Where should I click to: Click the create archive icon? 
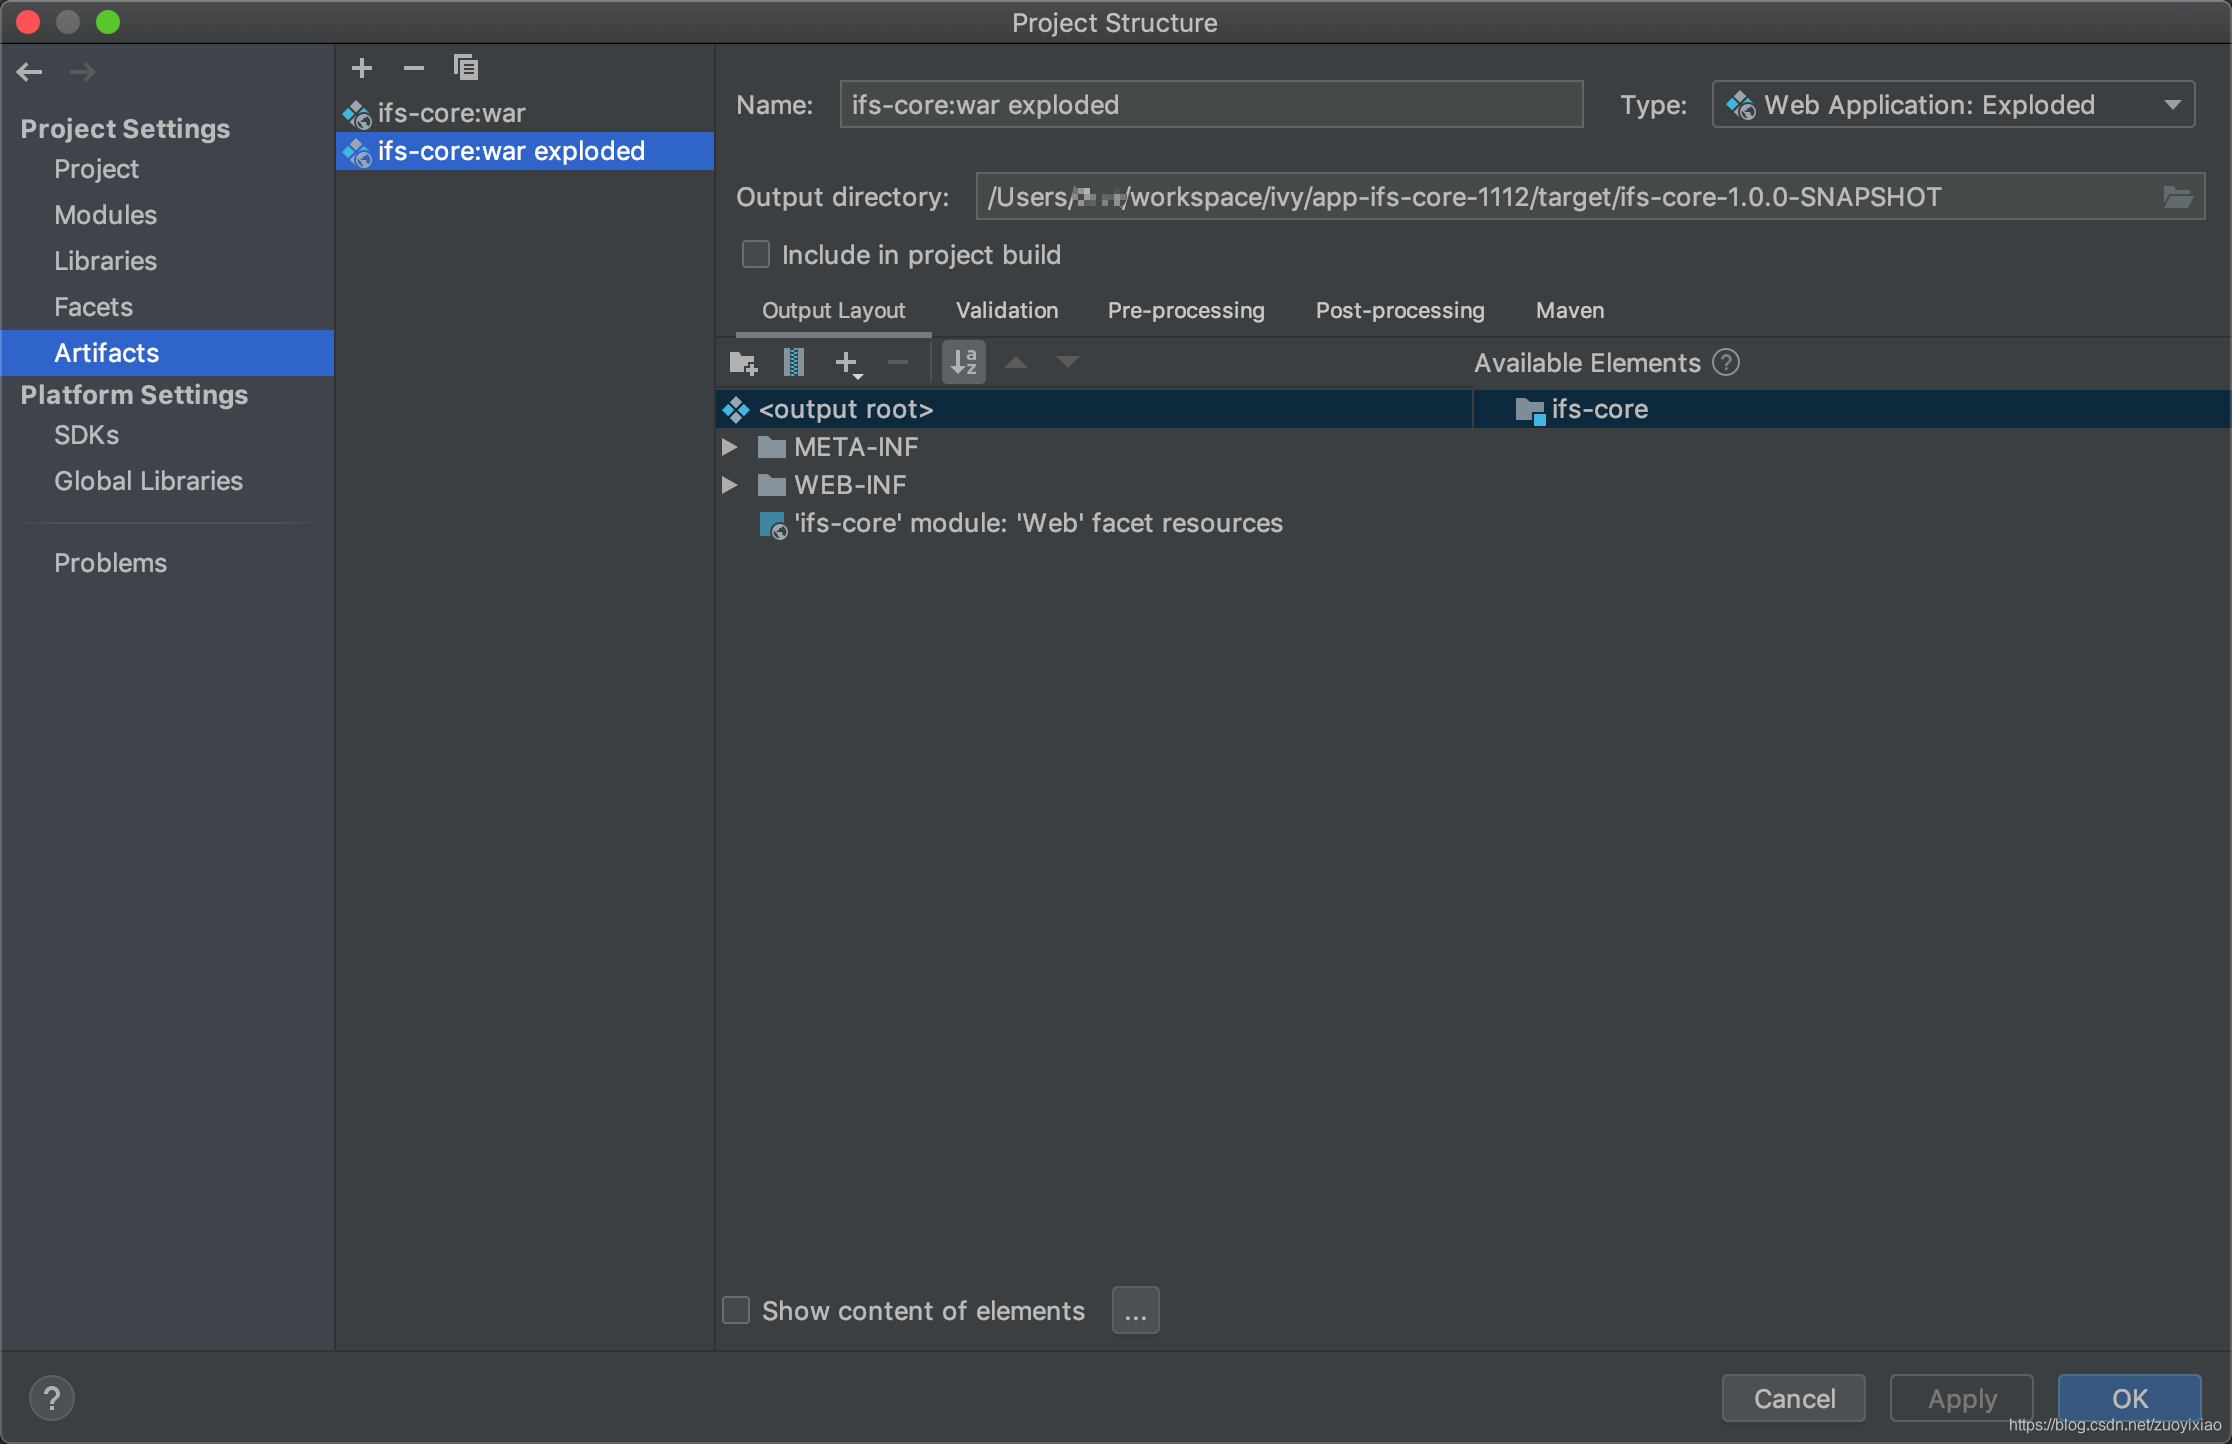[794, 362]
